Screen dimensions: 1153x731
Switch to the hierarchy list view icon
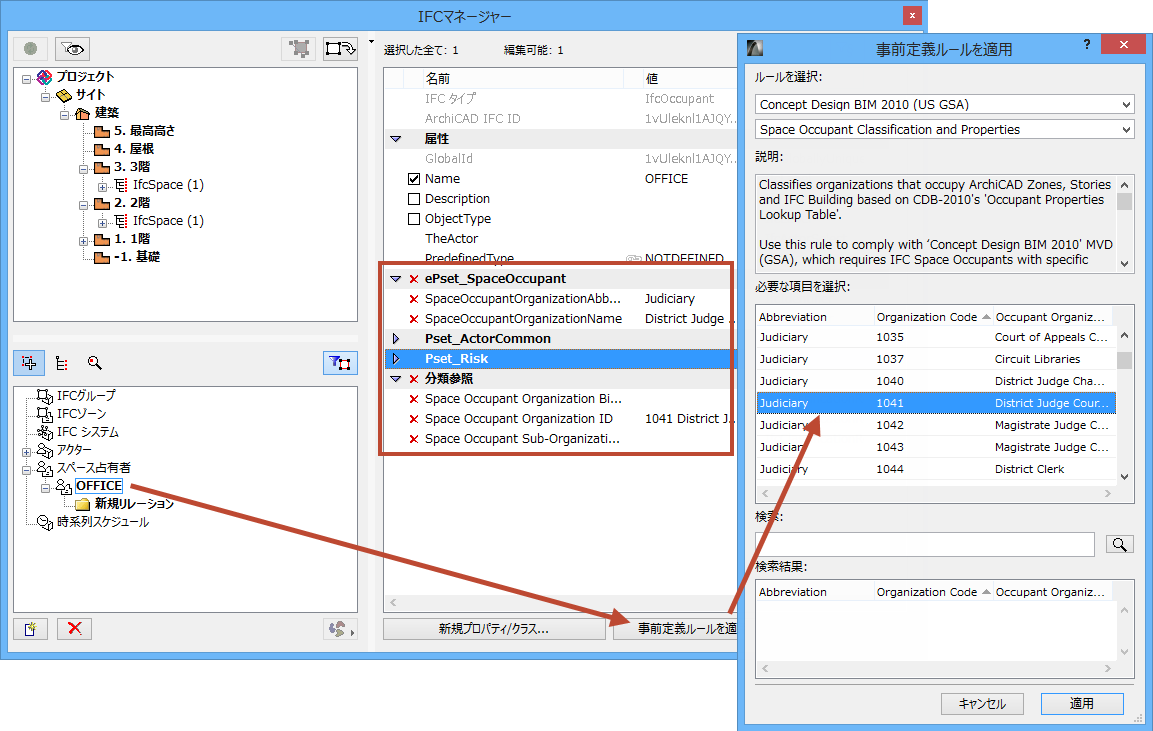click(x=62, y=363)
